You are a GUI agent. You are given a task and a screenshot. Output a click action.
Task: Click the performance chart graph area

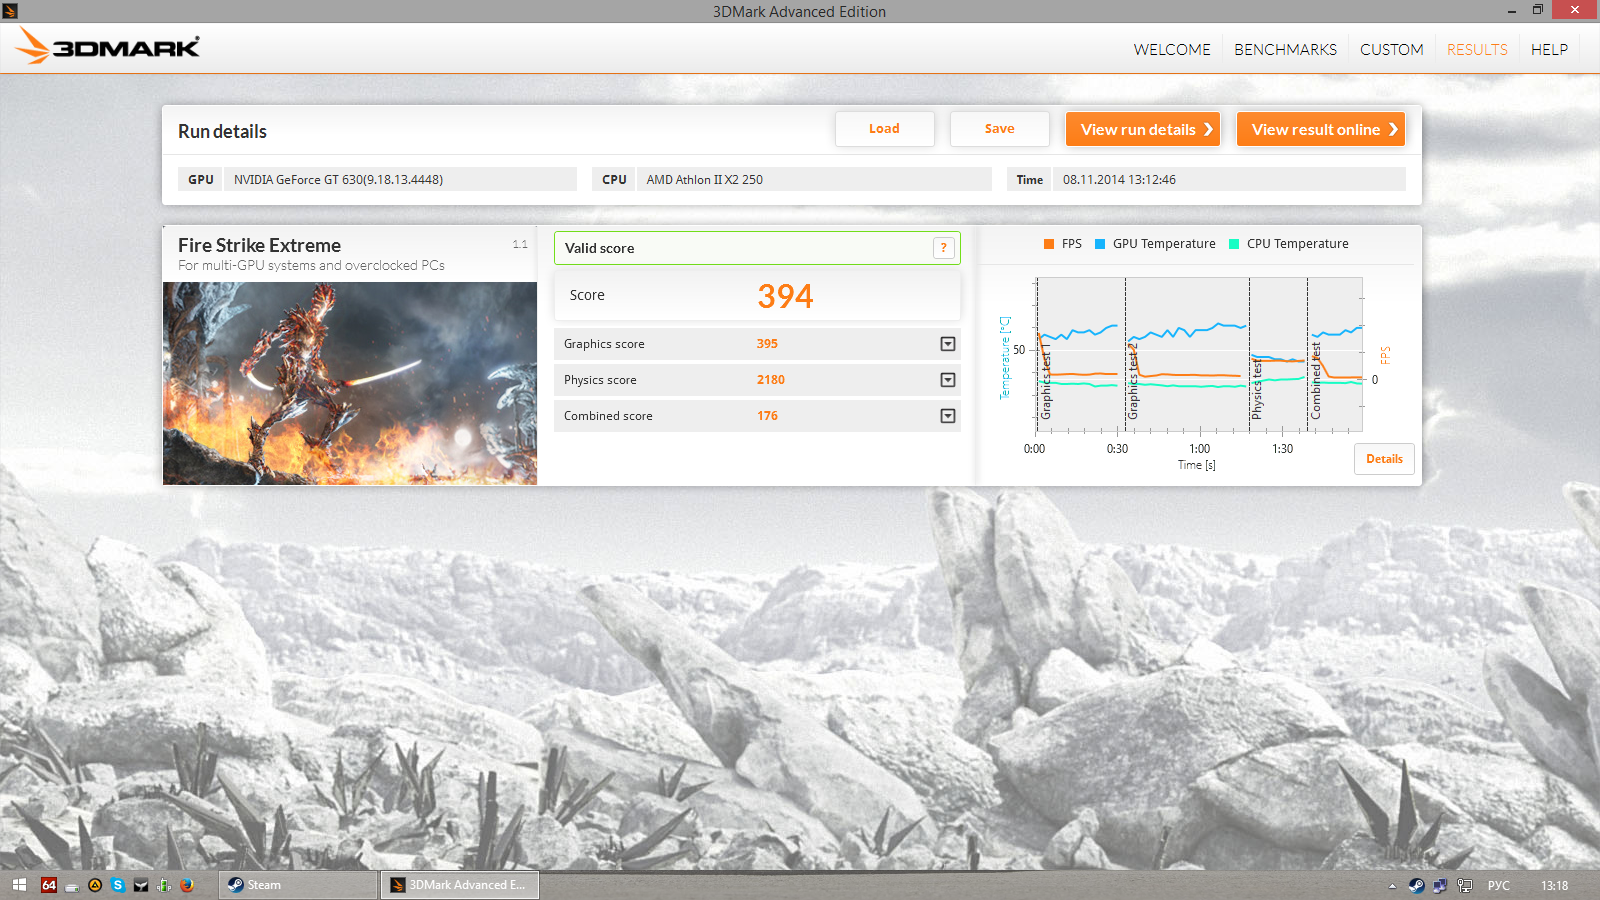1199,355
